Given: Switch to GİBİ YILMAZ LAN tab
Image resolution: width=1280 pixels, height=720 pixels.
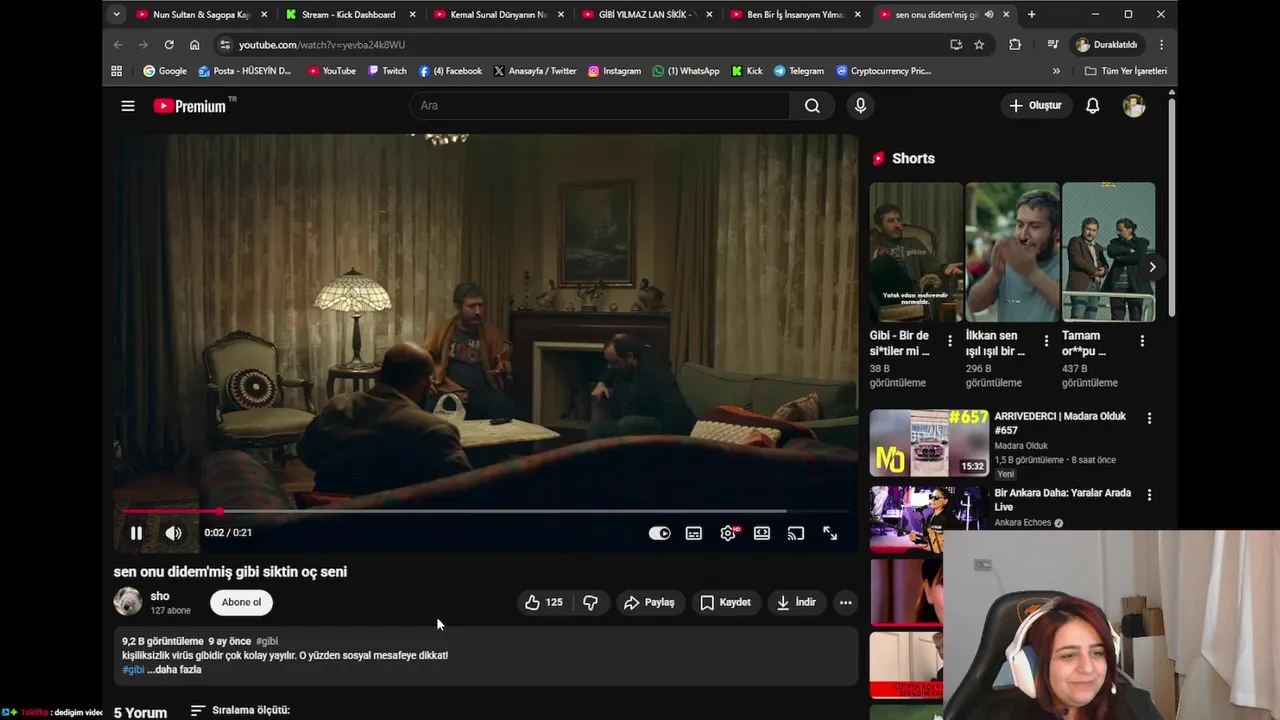Looking at the screenshot, I should [x=647, y=15].
